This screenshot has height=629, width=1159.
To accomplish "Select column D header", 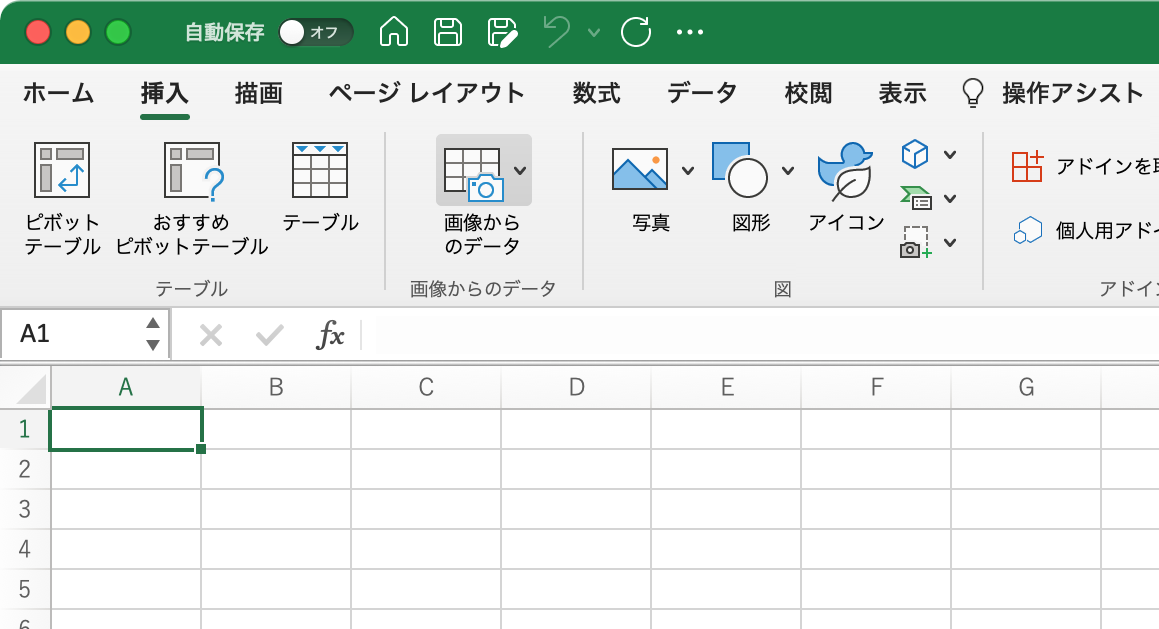I will coord(577,387).
